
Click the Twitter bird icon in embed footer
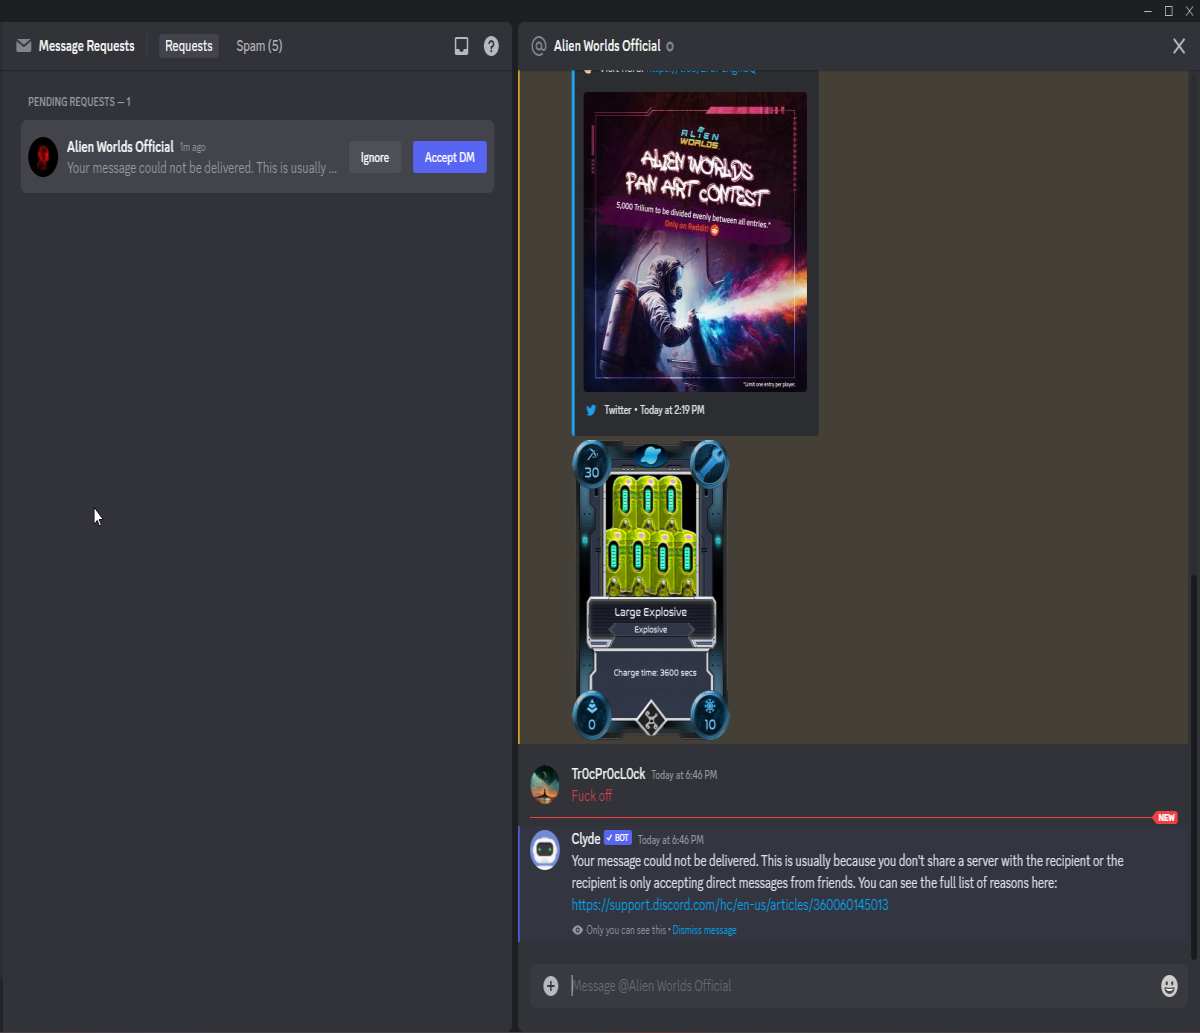pos(591,410)
